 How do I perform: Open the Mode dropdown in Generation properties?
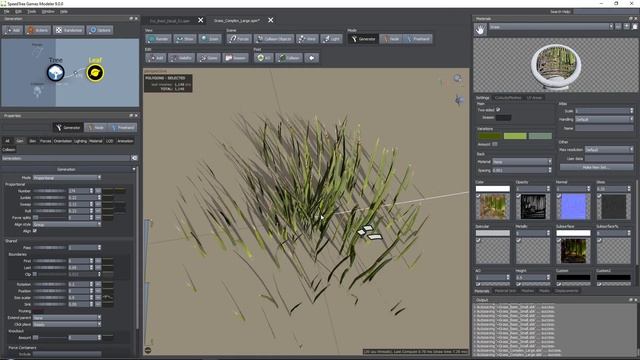67,178
